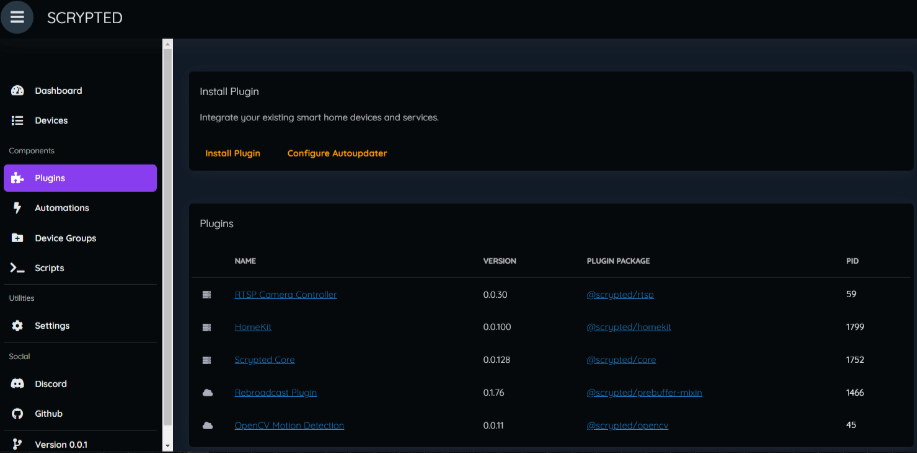Open the Automations section

click(x=80, y=208)
